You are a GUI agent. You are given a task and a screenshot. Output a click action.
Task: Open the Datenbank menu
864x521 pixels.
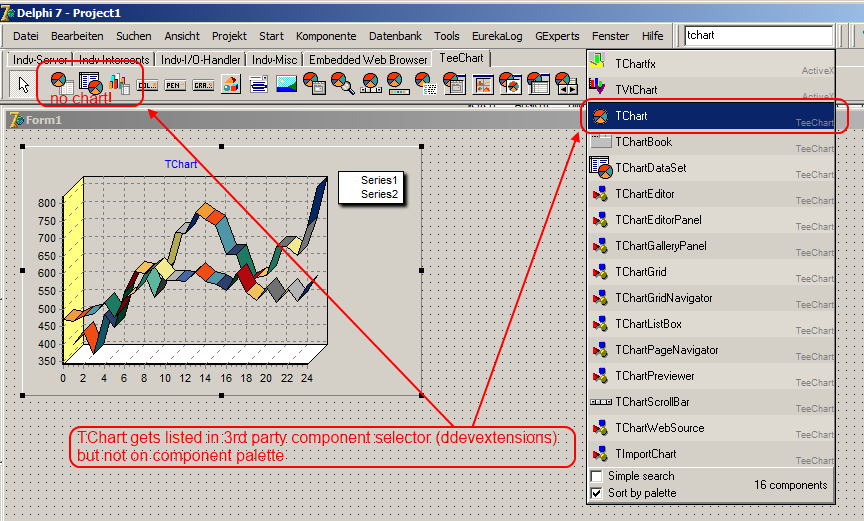395,36
